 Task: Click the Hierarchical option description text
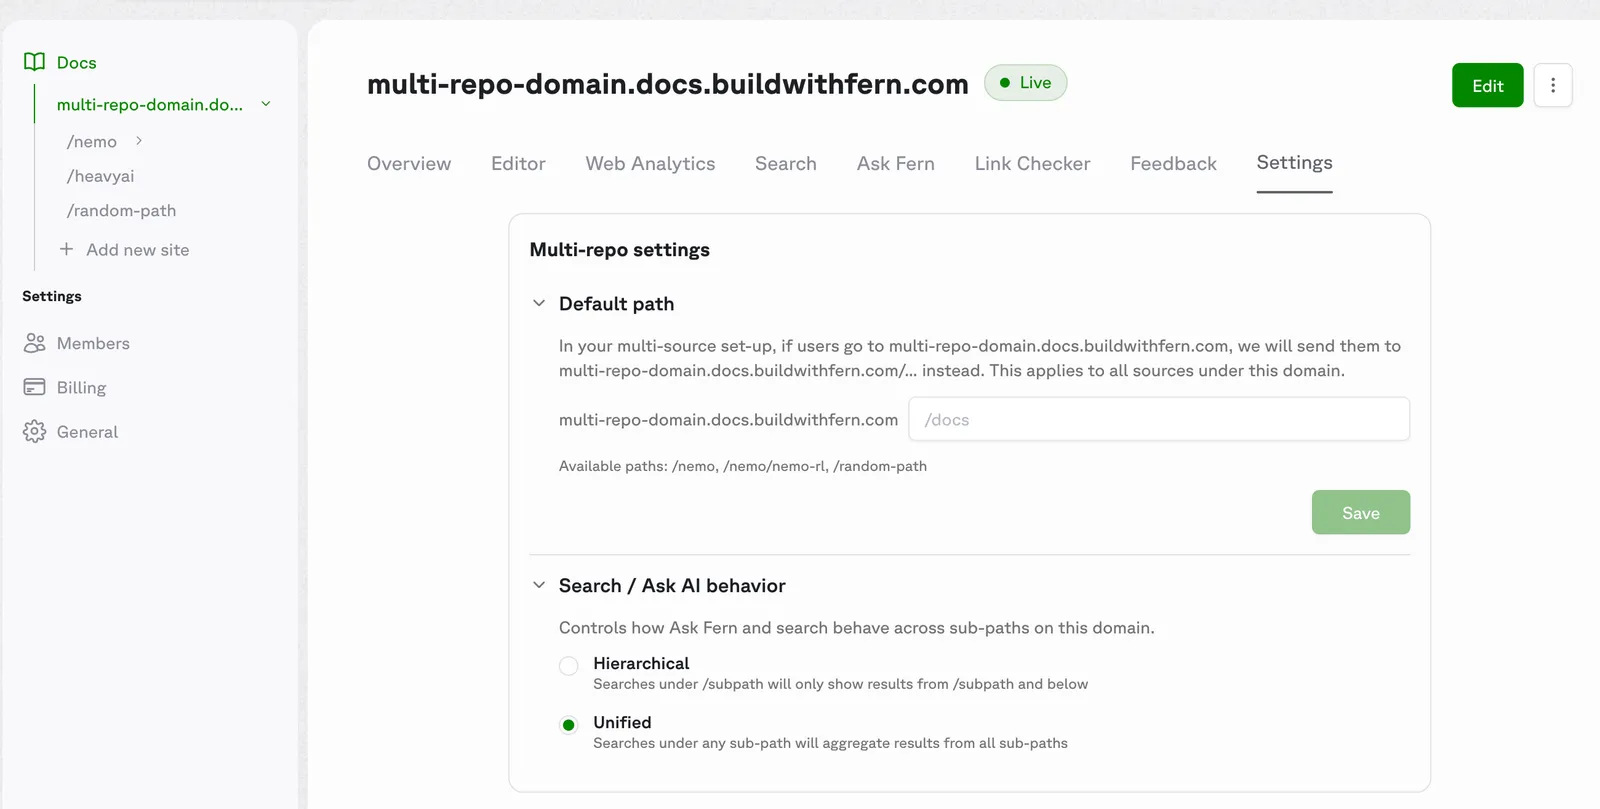point(840,684)
